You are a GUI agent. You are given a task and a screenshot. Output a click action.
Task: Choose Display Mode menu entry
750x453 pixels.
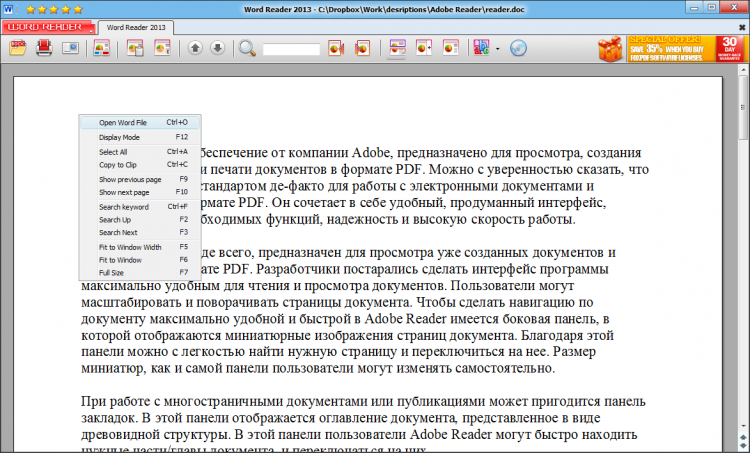click(x=140, y=137)
